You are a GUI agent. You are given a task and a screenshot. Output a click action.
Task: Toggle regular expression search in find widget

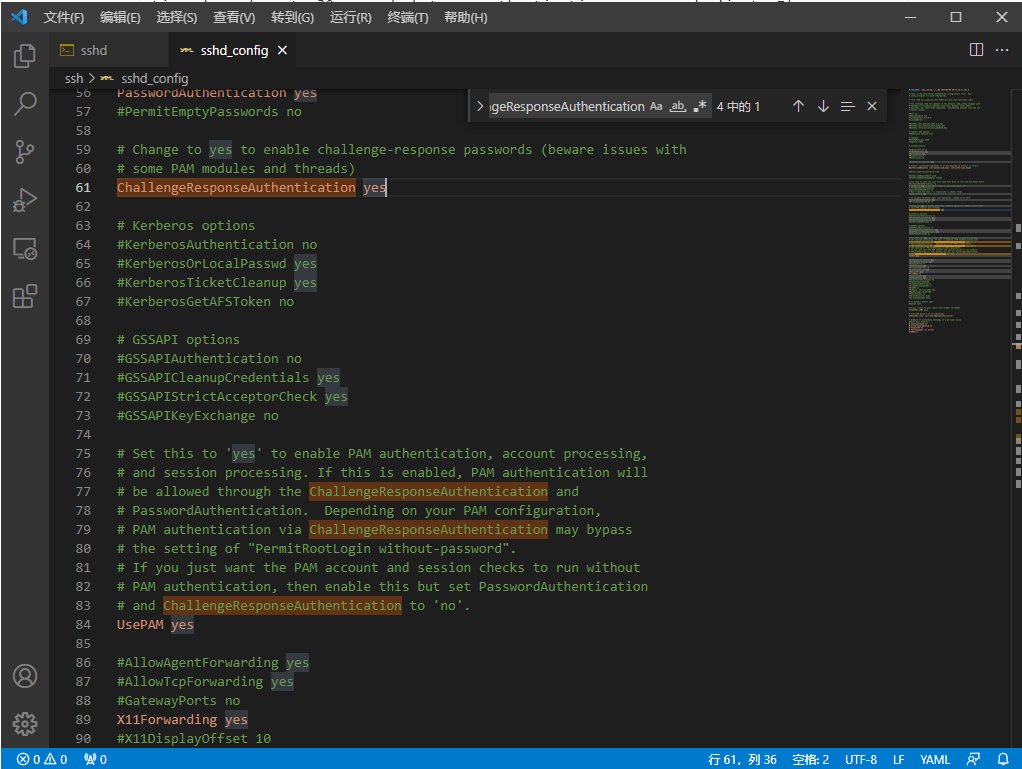(700, 106)
